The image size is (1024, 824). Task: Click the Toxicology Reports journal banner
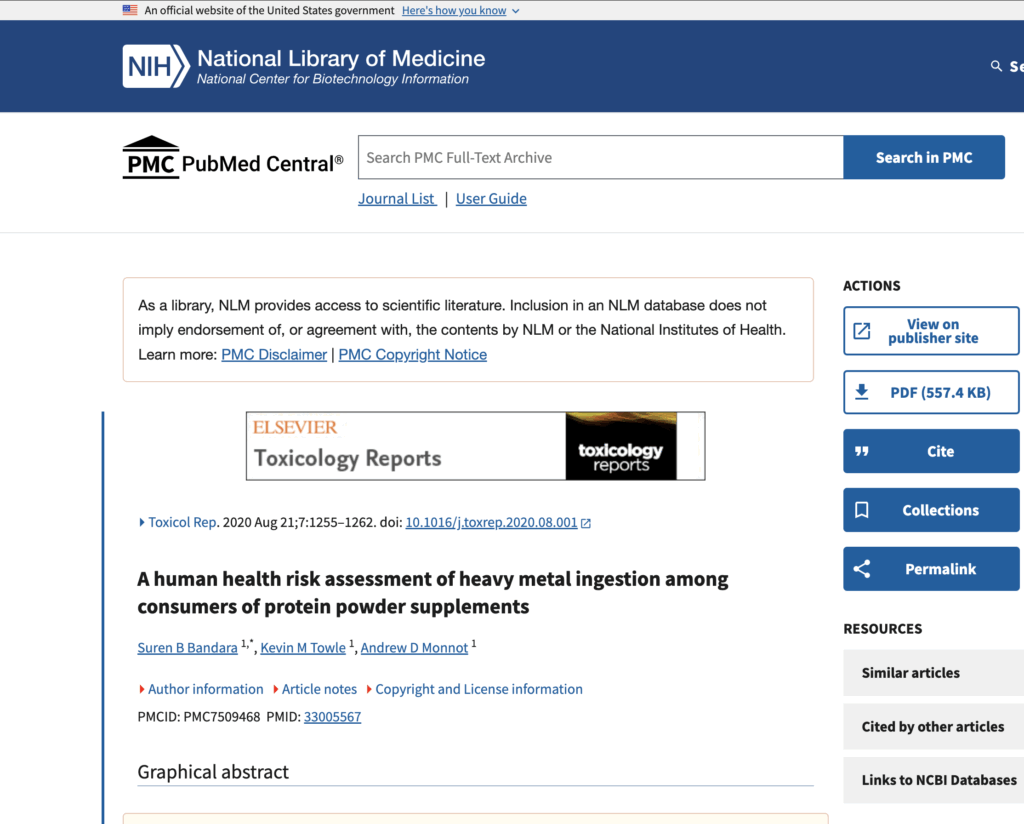point(475,446)
